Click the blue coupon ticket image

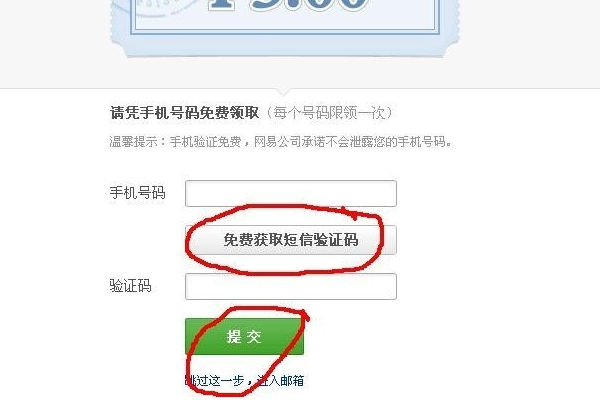point(285,28)
